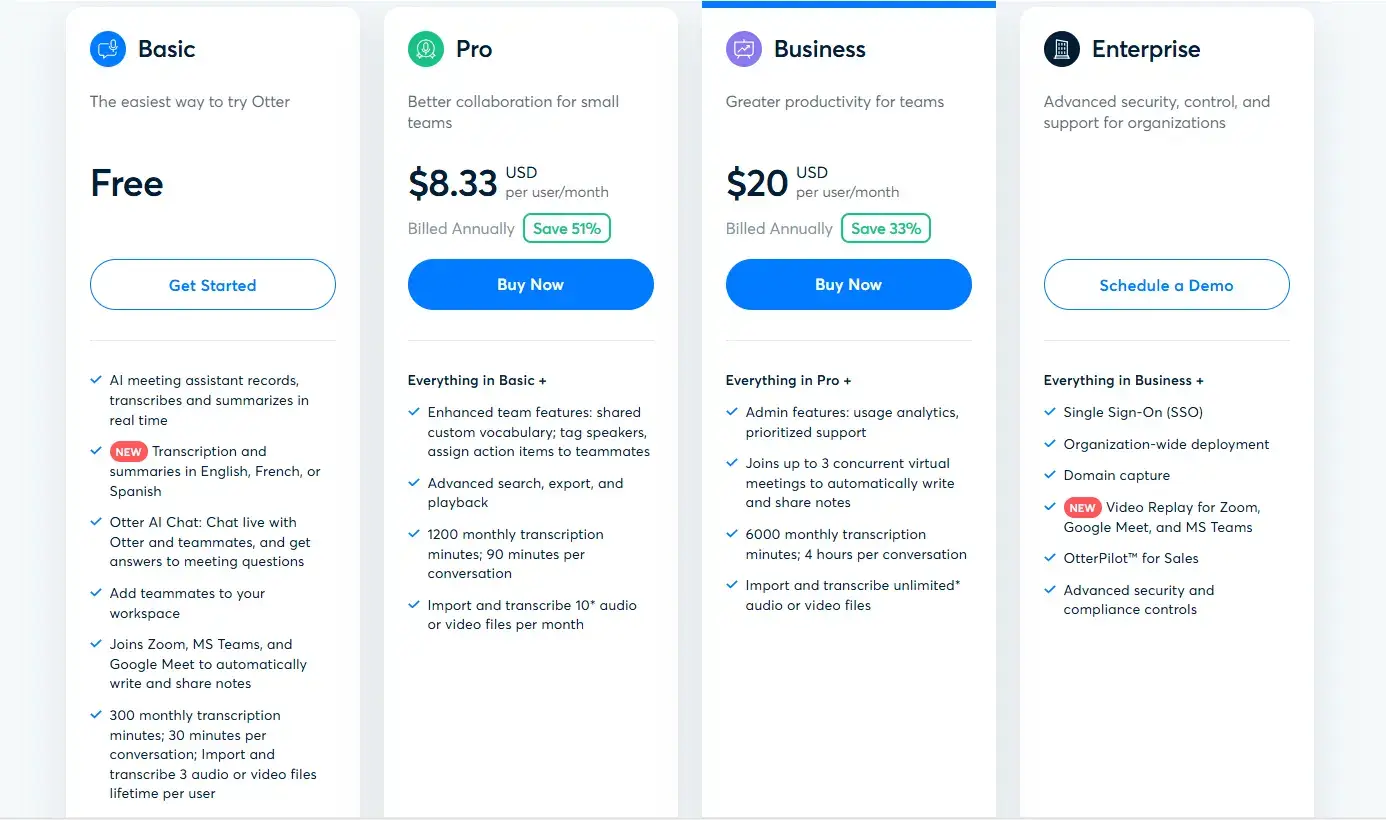Screen dimensions: 1386x820
Task: Click the checkmark beside Admin features
Action: pos(732,412)
